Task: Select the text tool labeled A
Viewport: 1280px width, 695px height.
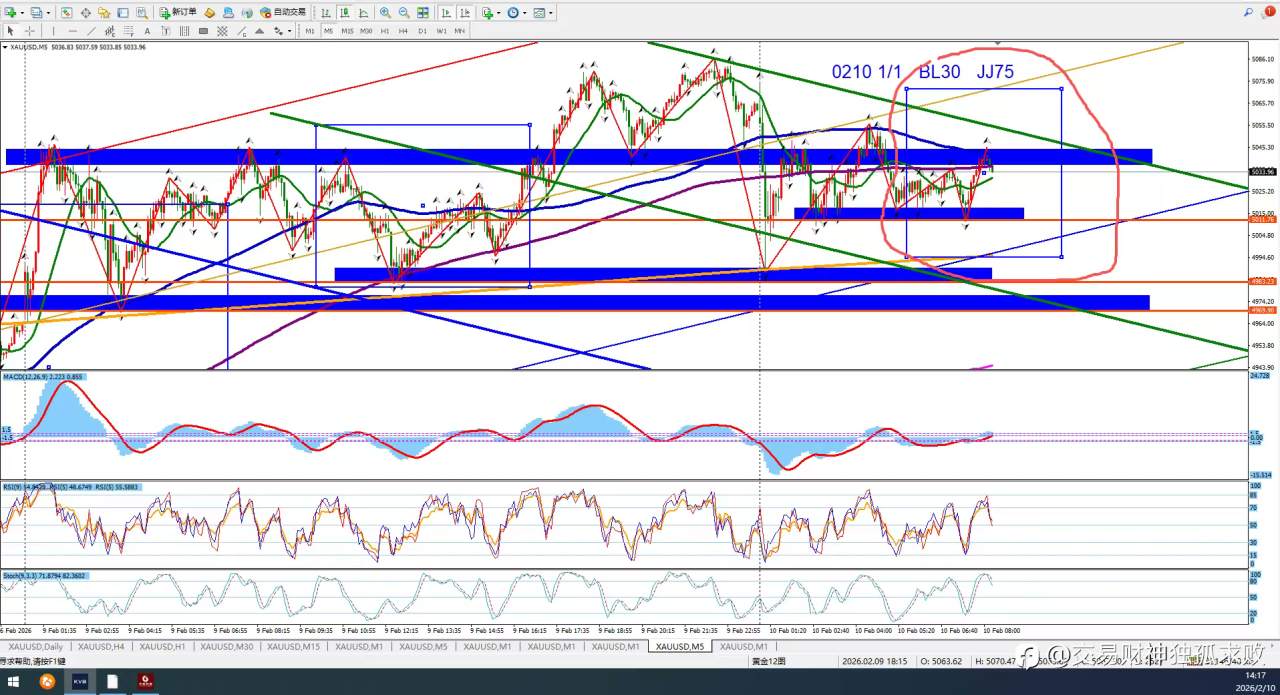Action: pyautogui.click(x=147, y=31)
